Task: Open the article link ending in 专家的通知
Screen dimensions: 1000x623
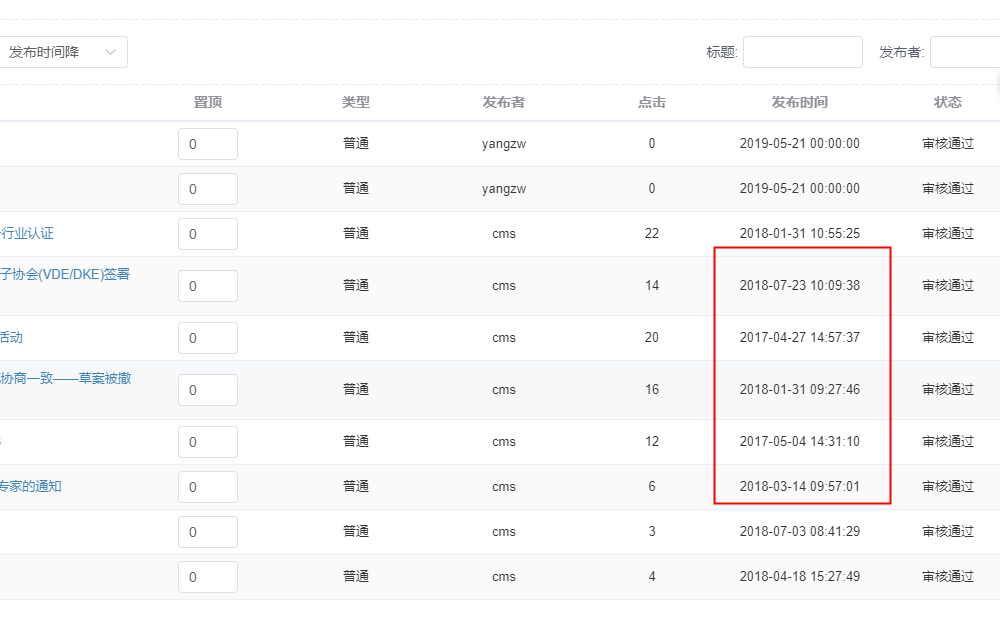Action: coord(31,486)
